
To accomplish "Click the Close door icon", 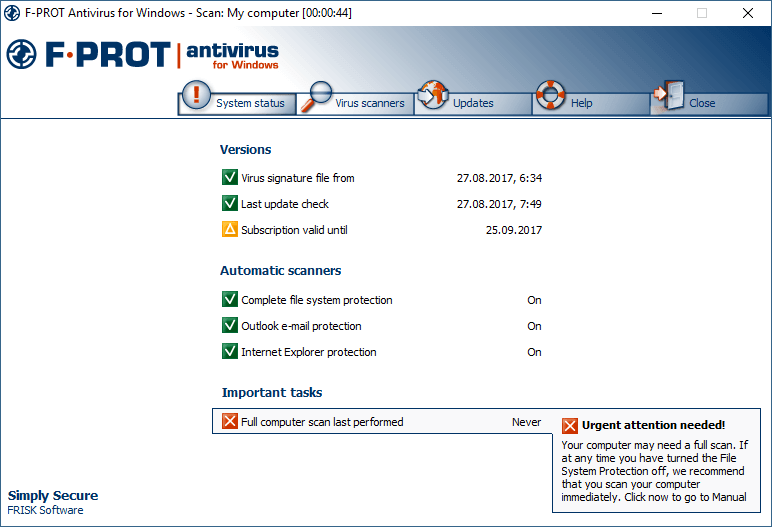I will (669, 95).
